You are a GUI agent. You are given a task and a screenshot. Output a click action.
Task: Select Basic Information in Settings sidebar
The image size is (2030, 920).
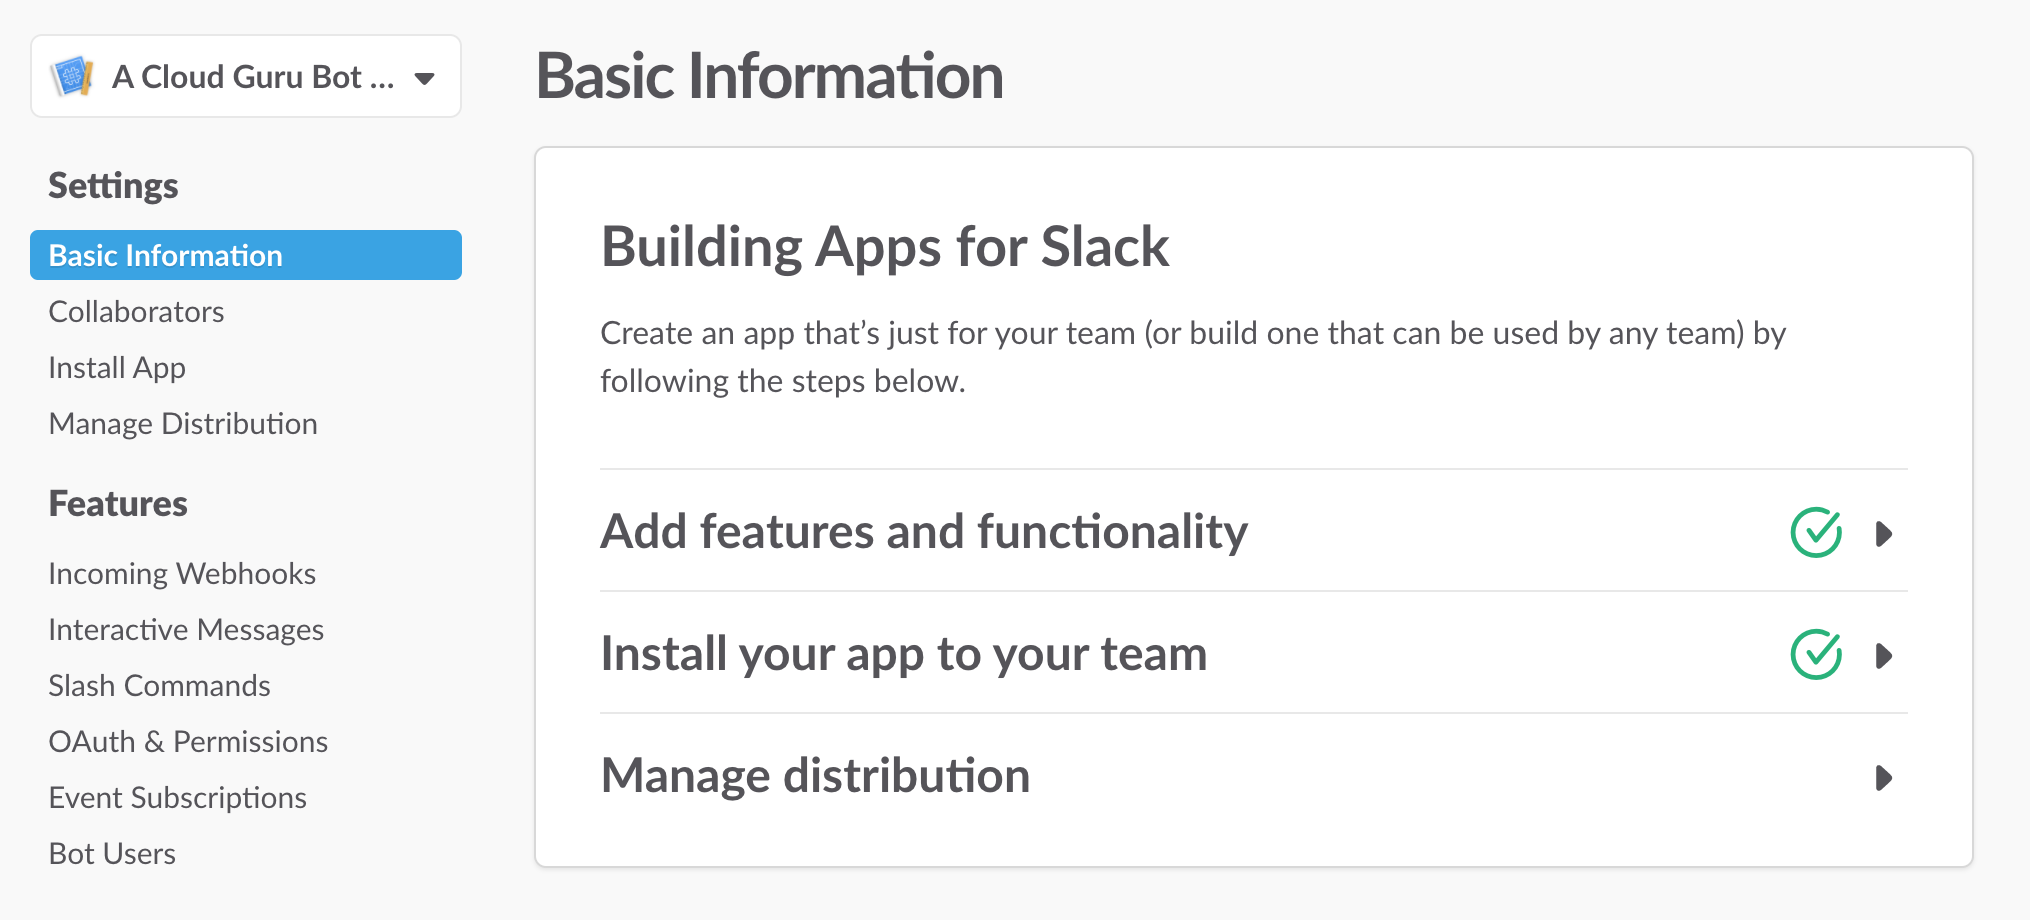(x=246, y=255)
